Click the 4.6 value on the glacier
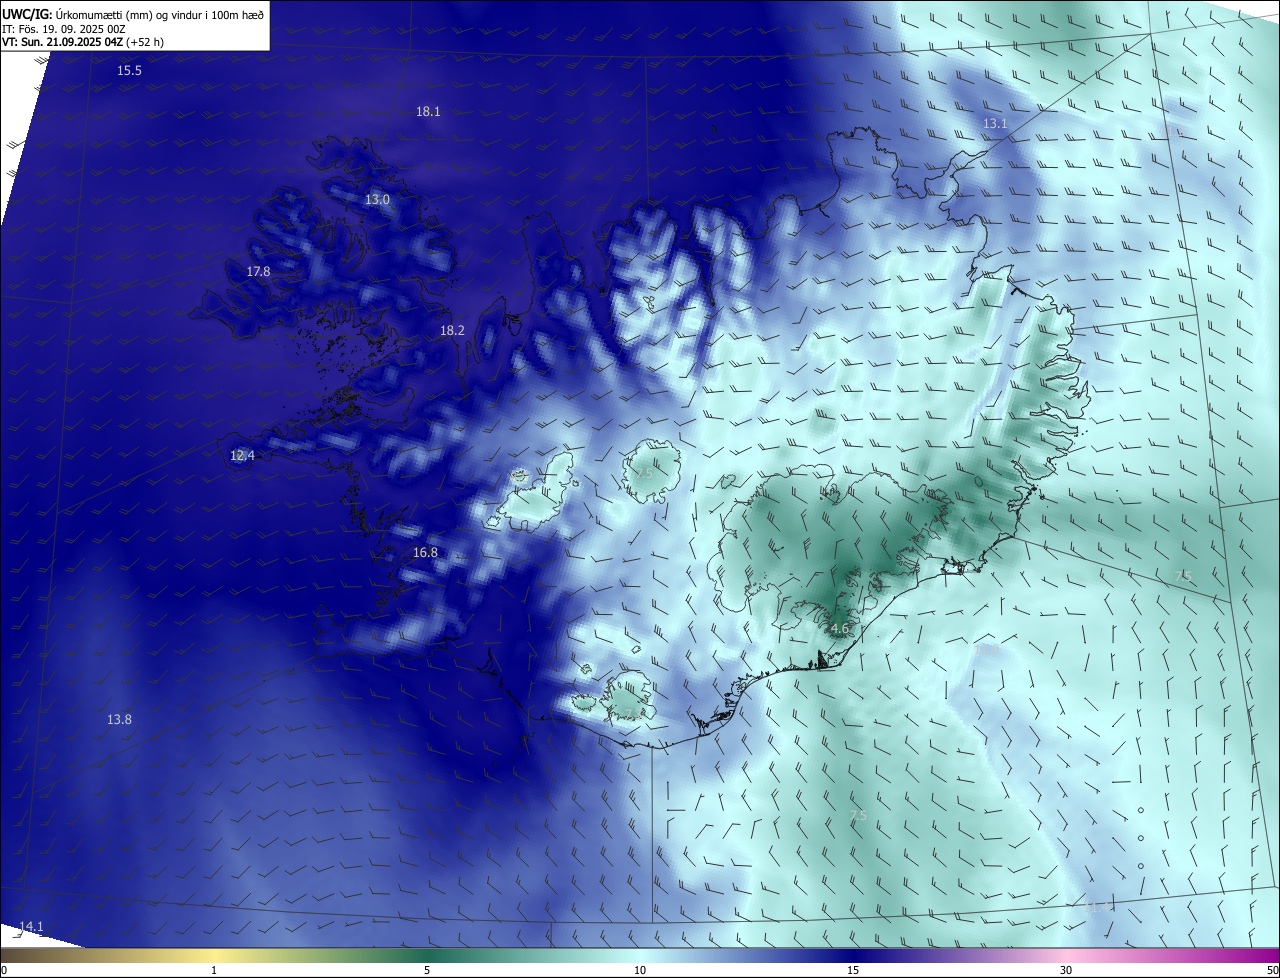 (x=839, y=629)
